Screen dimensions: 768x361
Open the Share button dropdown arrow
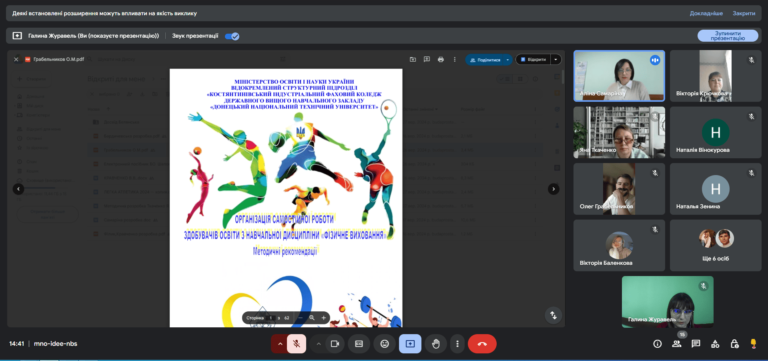coord(508,60)
